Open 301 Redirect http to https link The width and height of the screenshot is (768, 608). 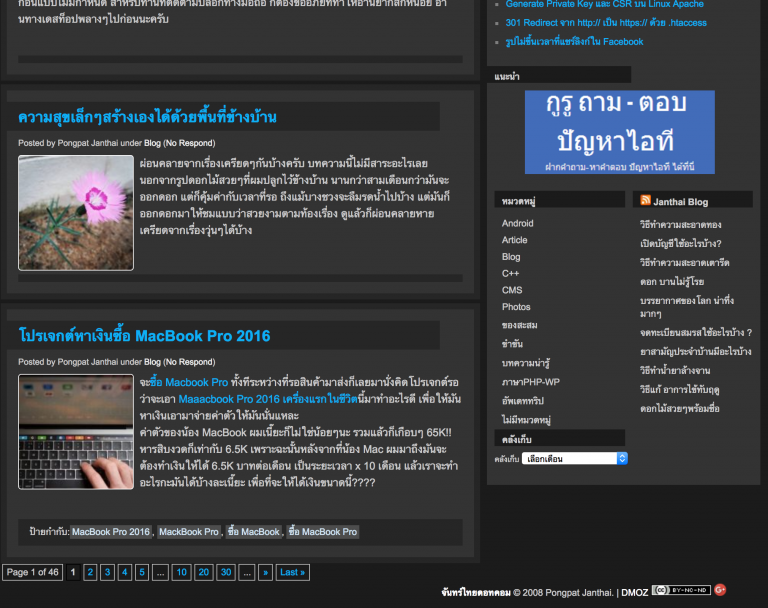606,23
